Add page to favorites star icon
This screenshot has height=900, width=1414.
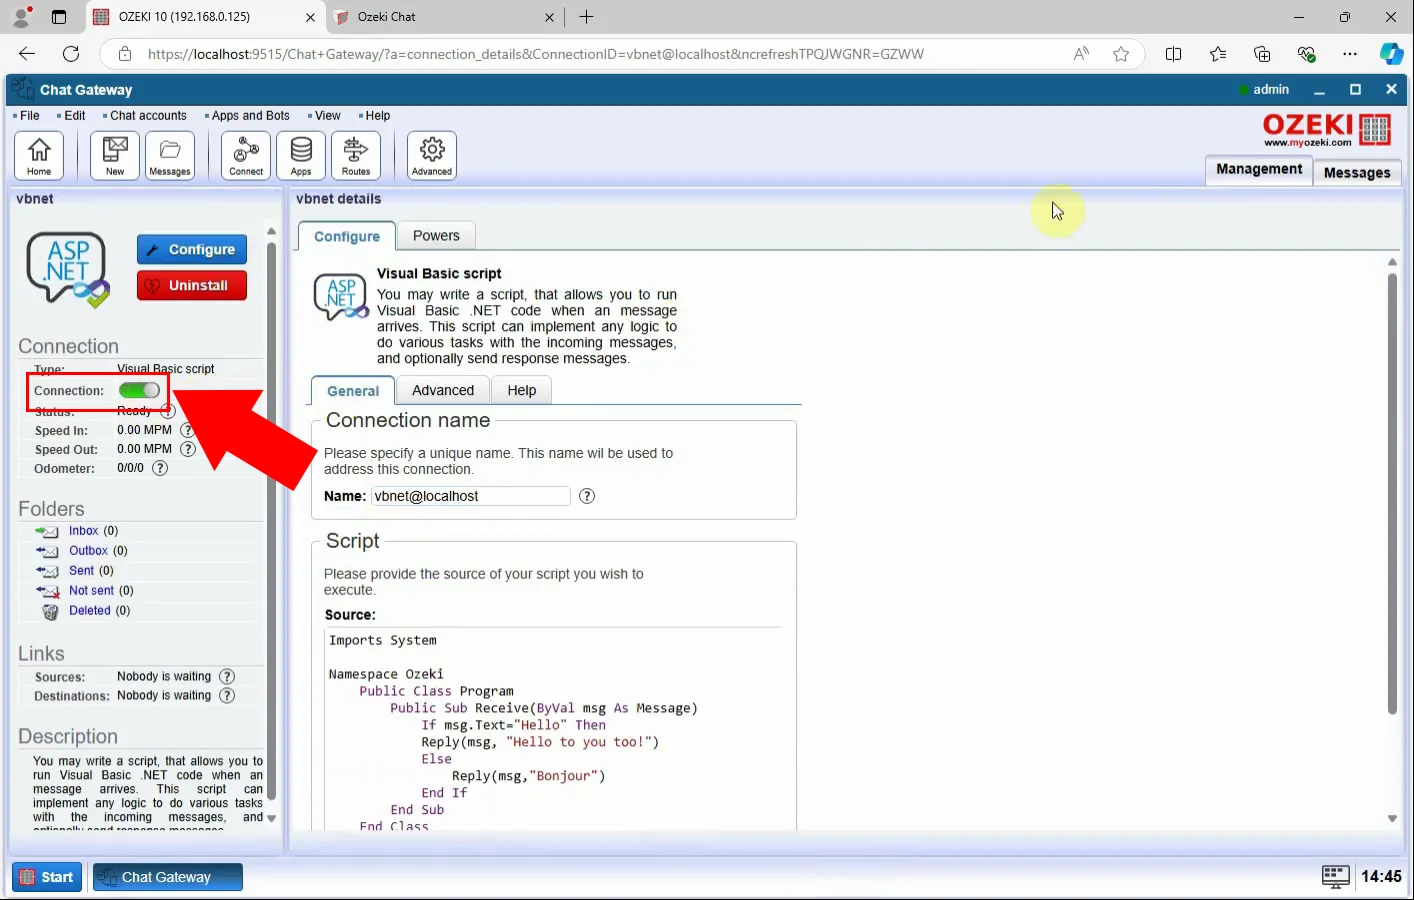click(x=1121, y=54)
